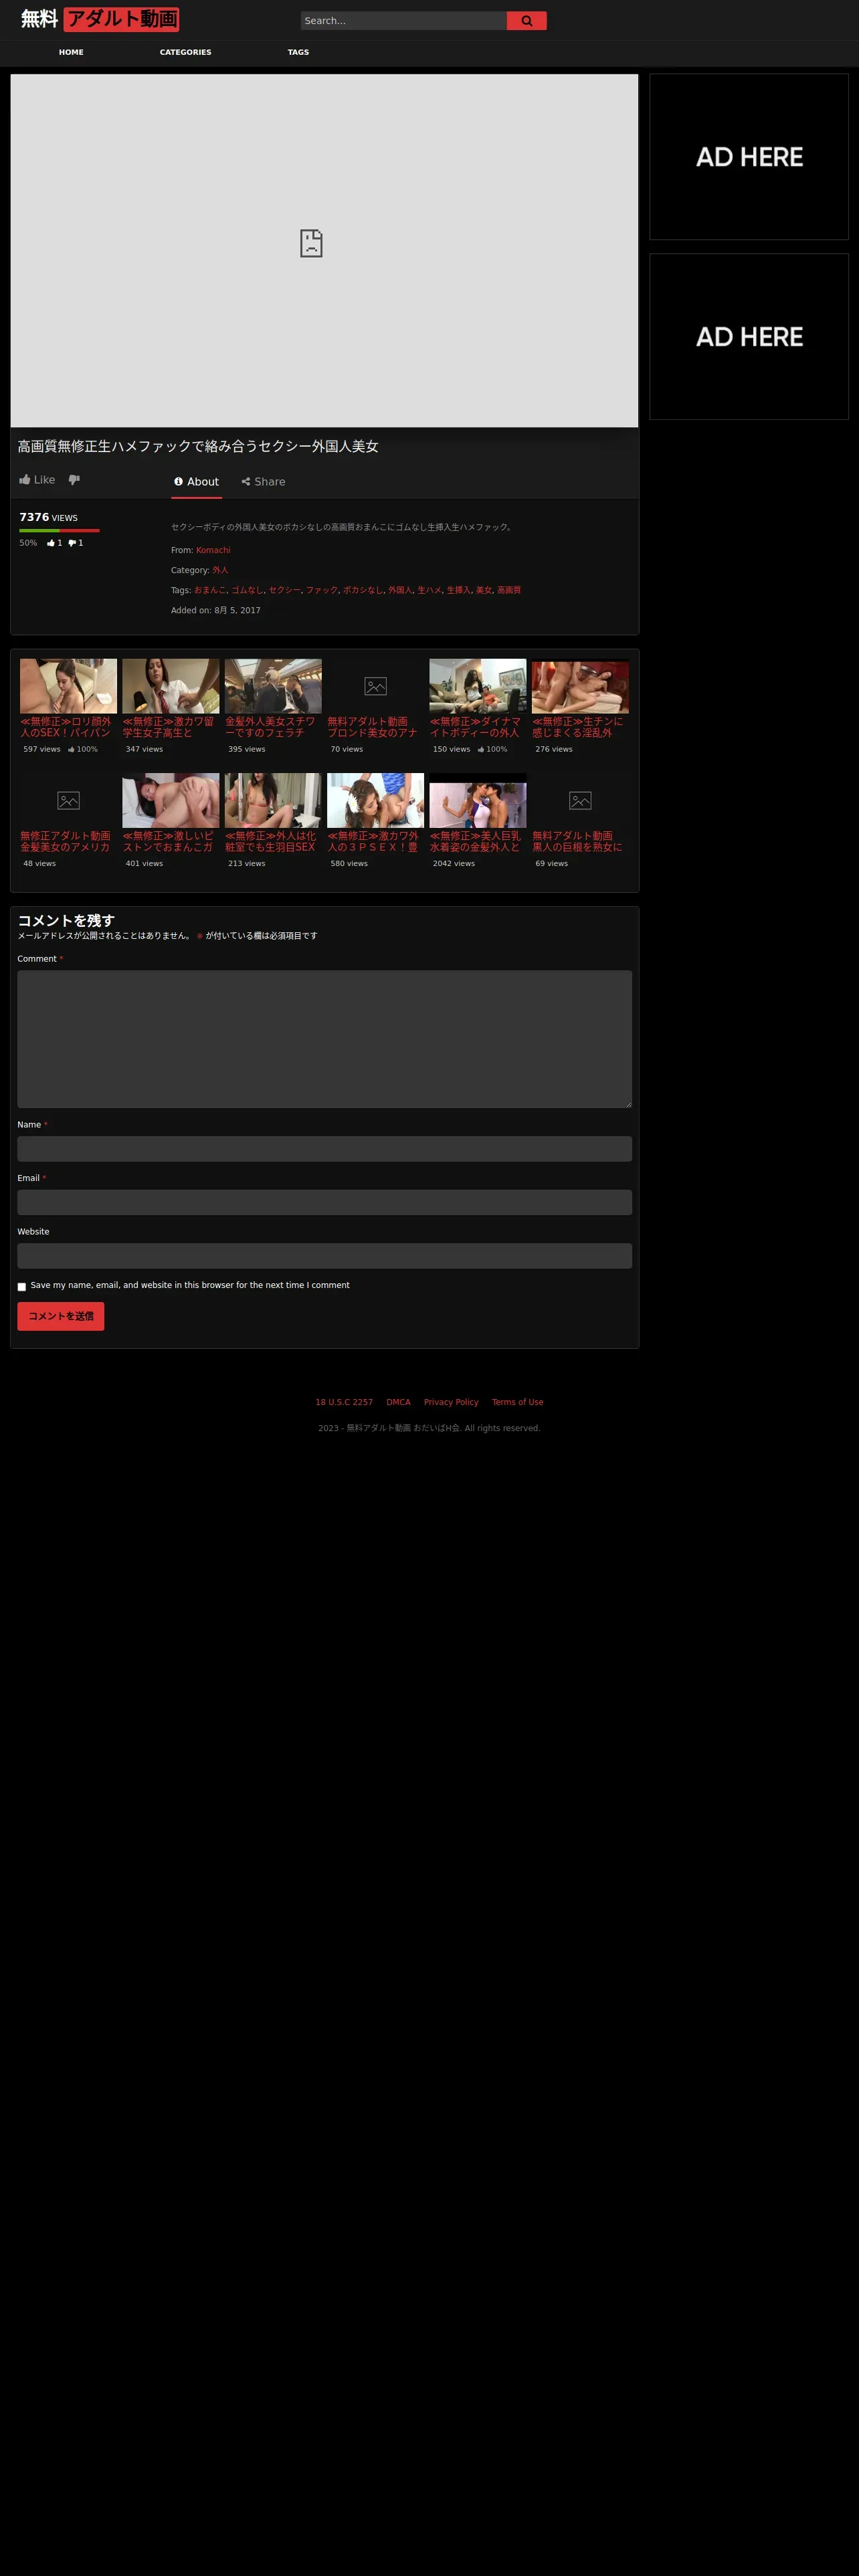Click the missing-image placeholder with 70 views
This screenshot has height=2576, width=859.
tap(375, 686)
